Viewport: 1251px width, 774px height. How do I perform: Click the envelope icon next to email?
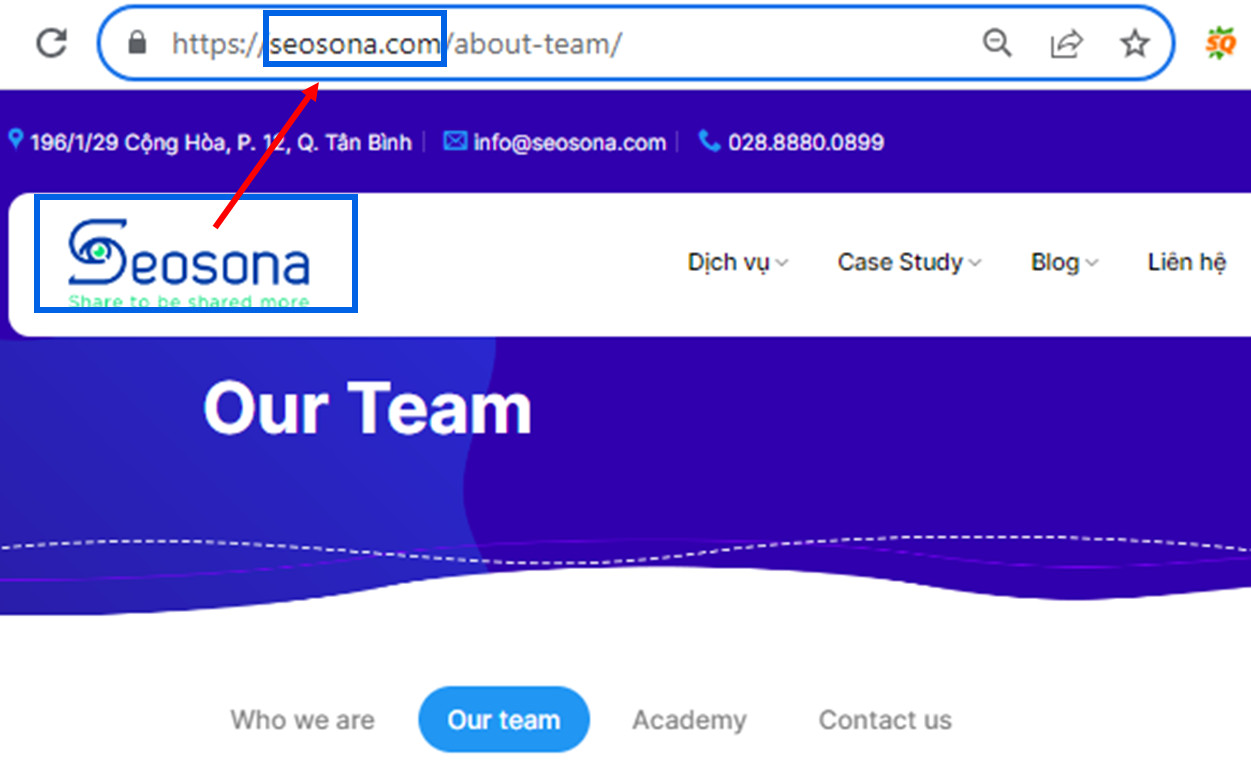tap(455, 141)
